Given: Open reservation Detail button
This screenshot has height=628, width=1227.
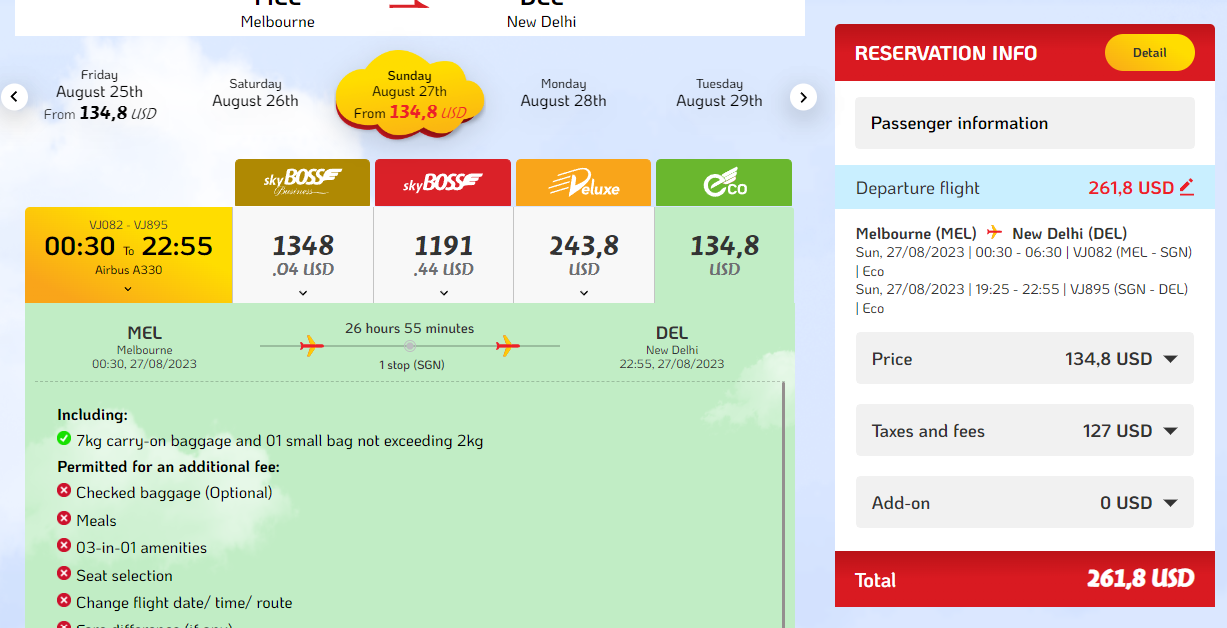Looking at the screenshot, I should 1149,53.
